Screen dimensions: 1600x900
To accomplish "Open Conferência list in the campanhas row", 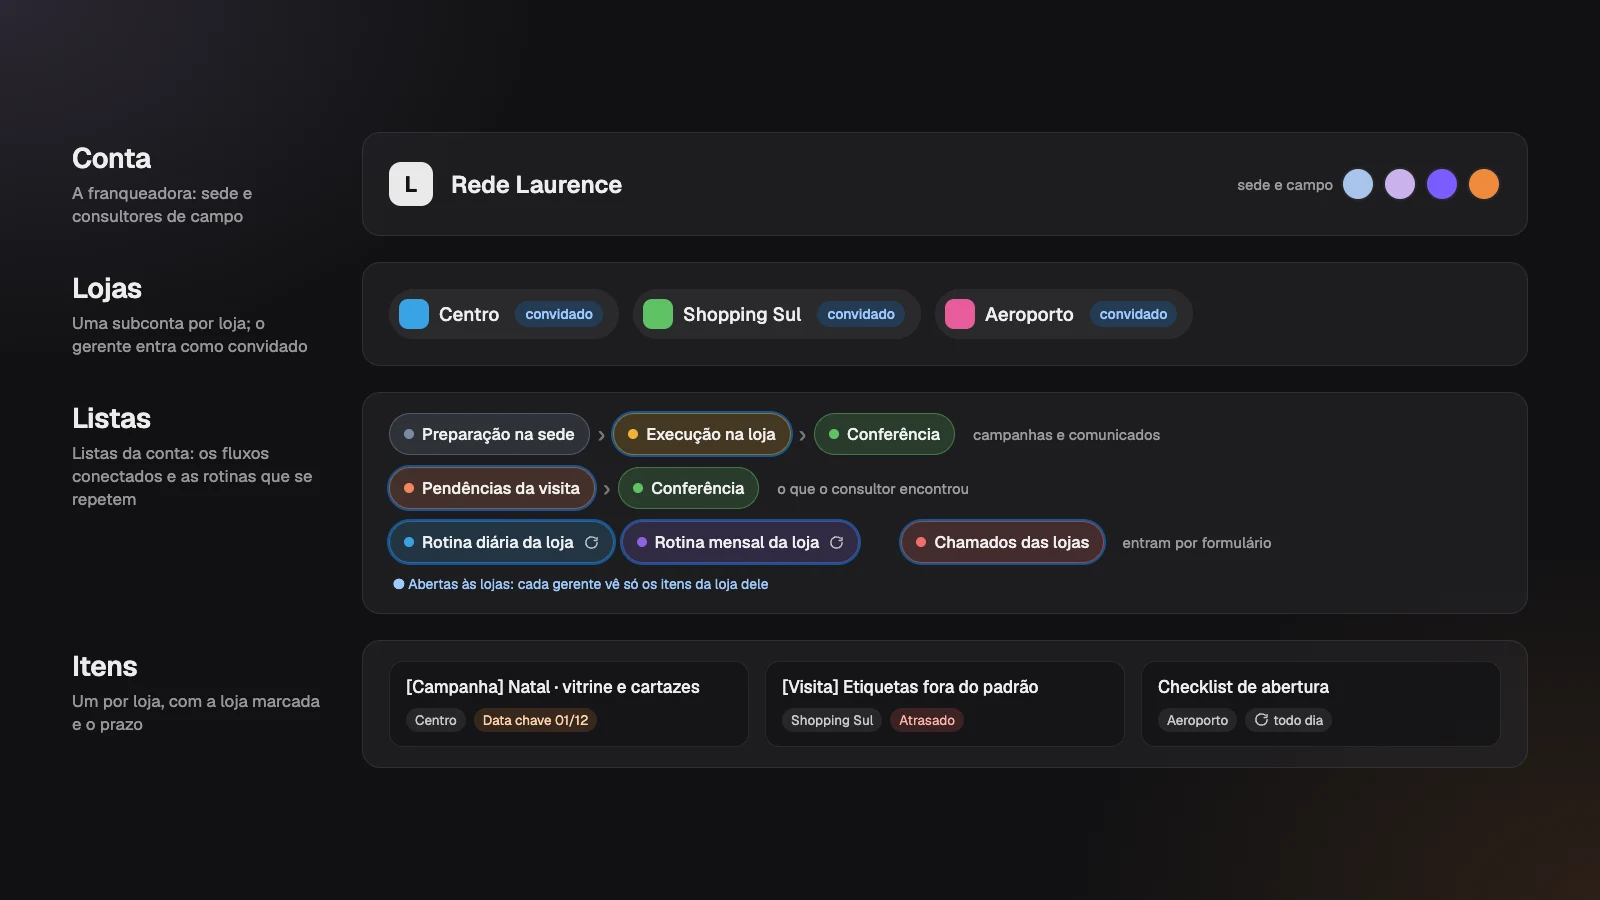I will click(884, 434).
